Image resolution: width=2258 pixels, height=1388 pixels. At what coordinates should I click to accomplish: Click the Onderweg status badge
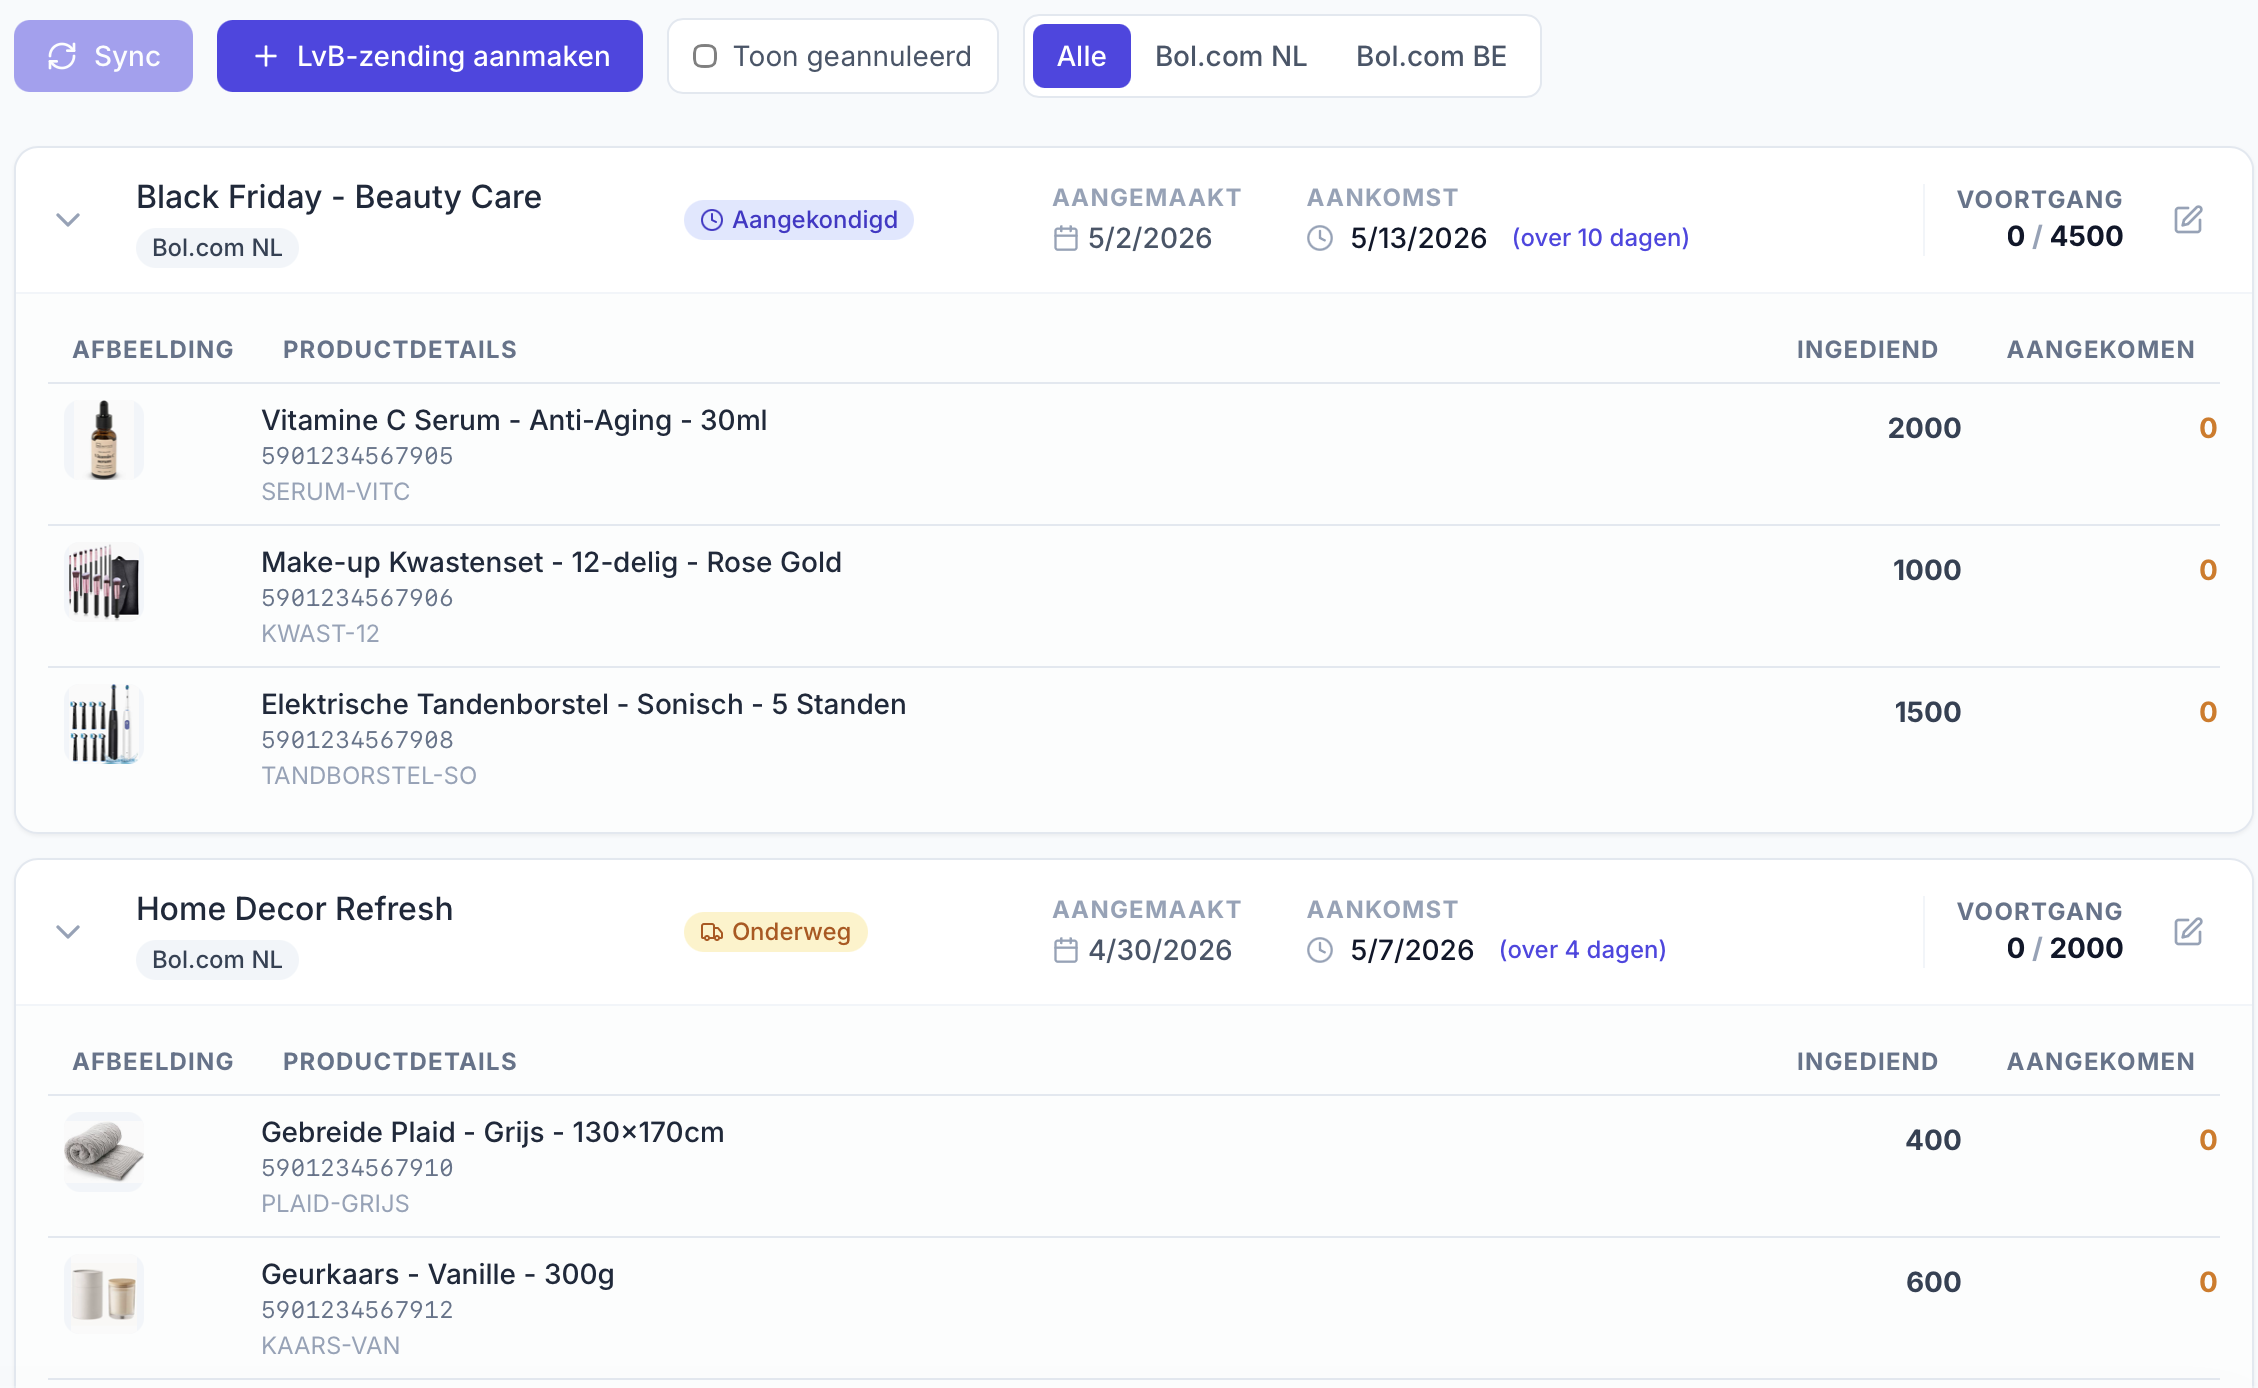(x=776, y=932)
